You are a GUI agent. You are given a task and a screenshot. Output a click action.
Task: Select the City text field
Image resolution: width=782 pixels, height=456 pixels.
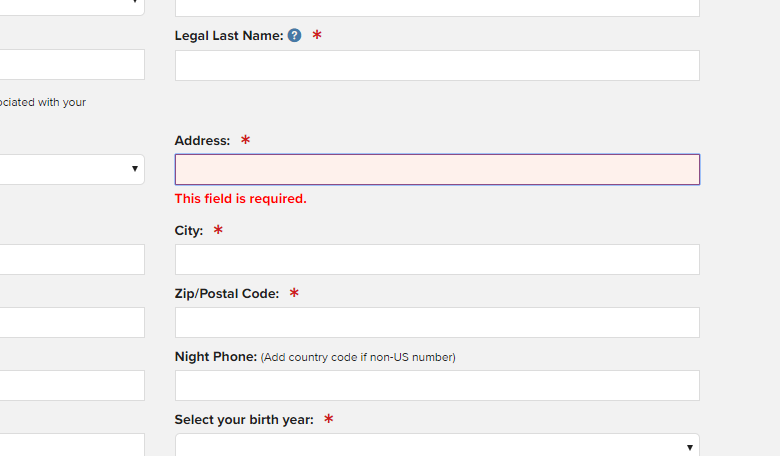point(437,260)
